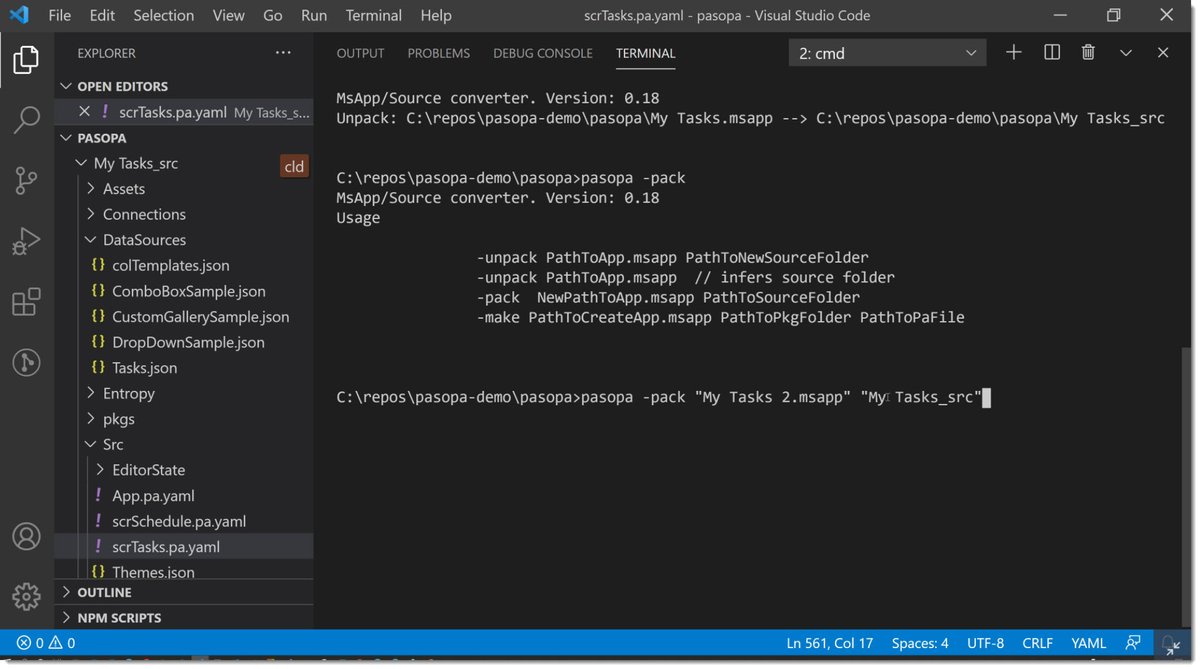This screenshot has height=669, width=1200.
Task: Close scrTasks.pa.yaml in Open Editors
Action: click(x=84, y=112)
